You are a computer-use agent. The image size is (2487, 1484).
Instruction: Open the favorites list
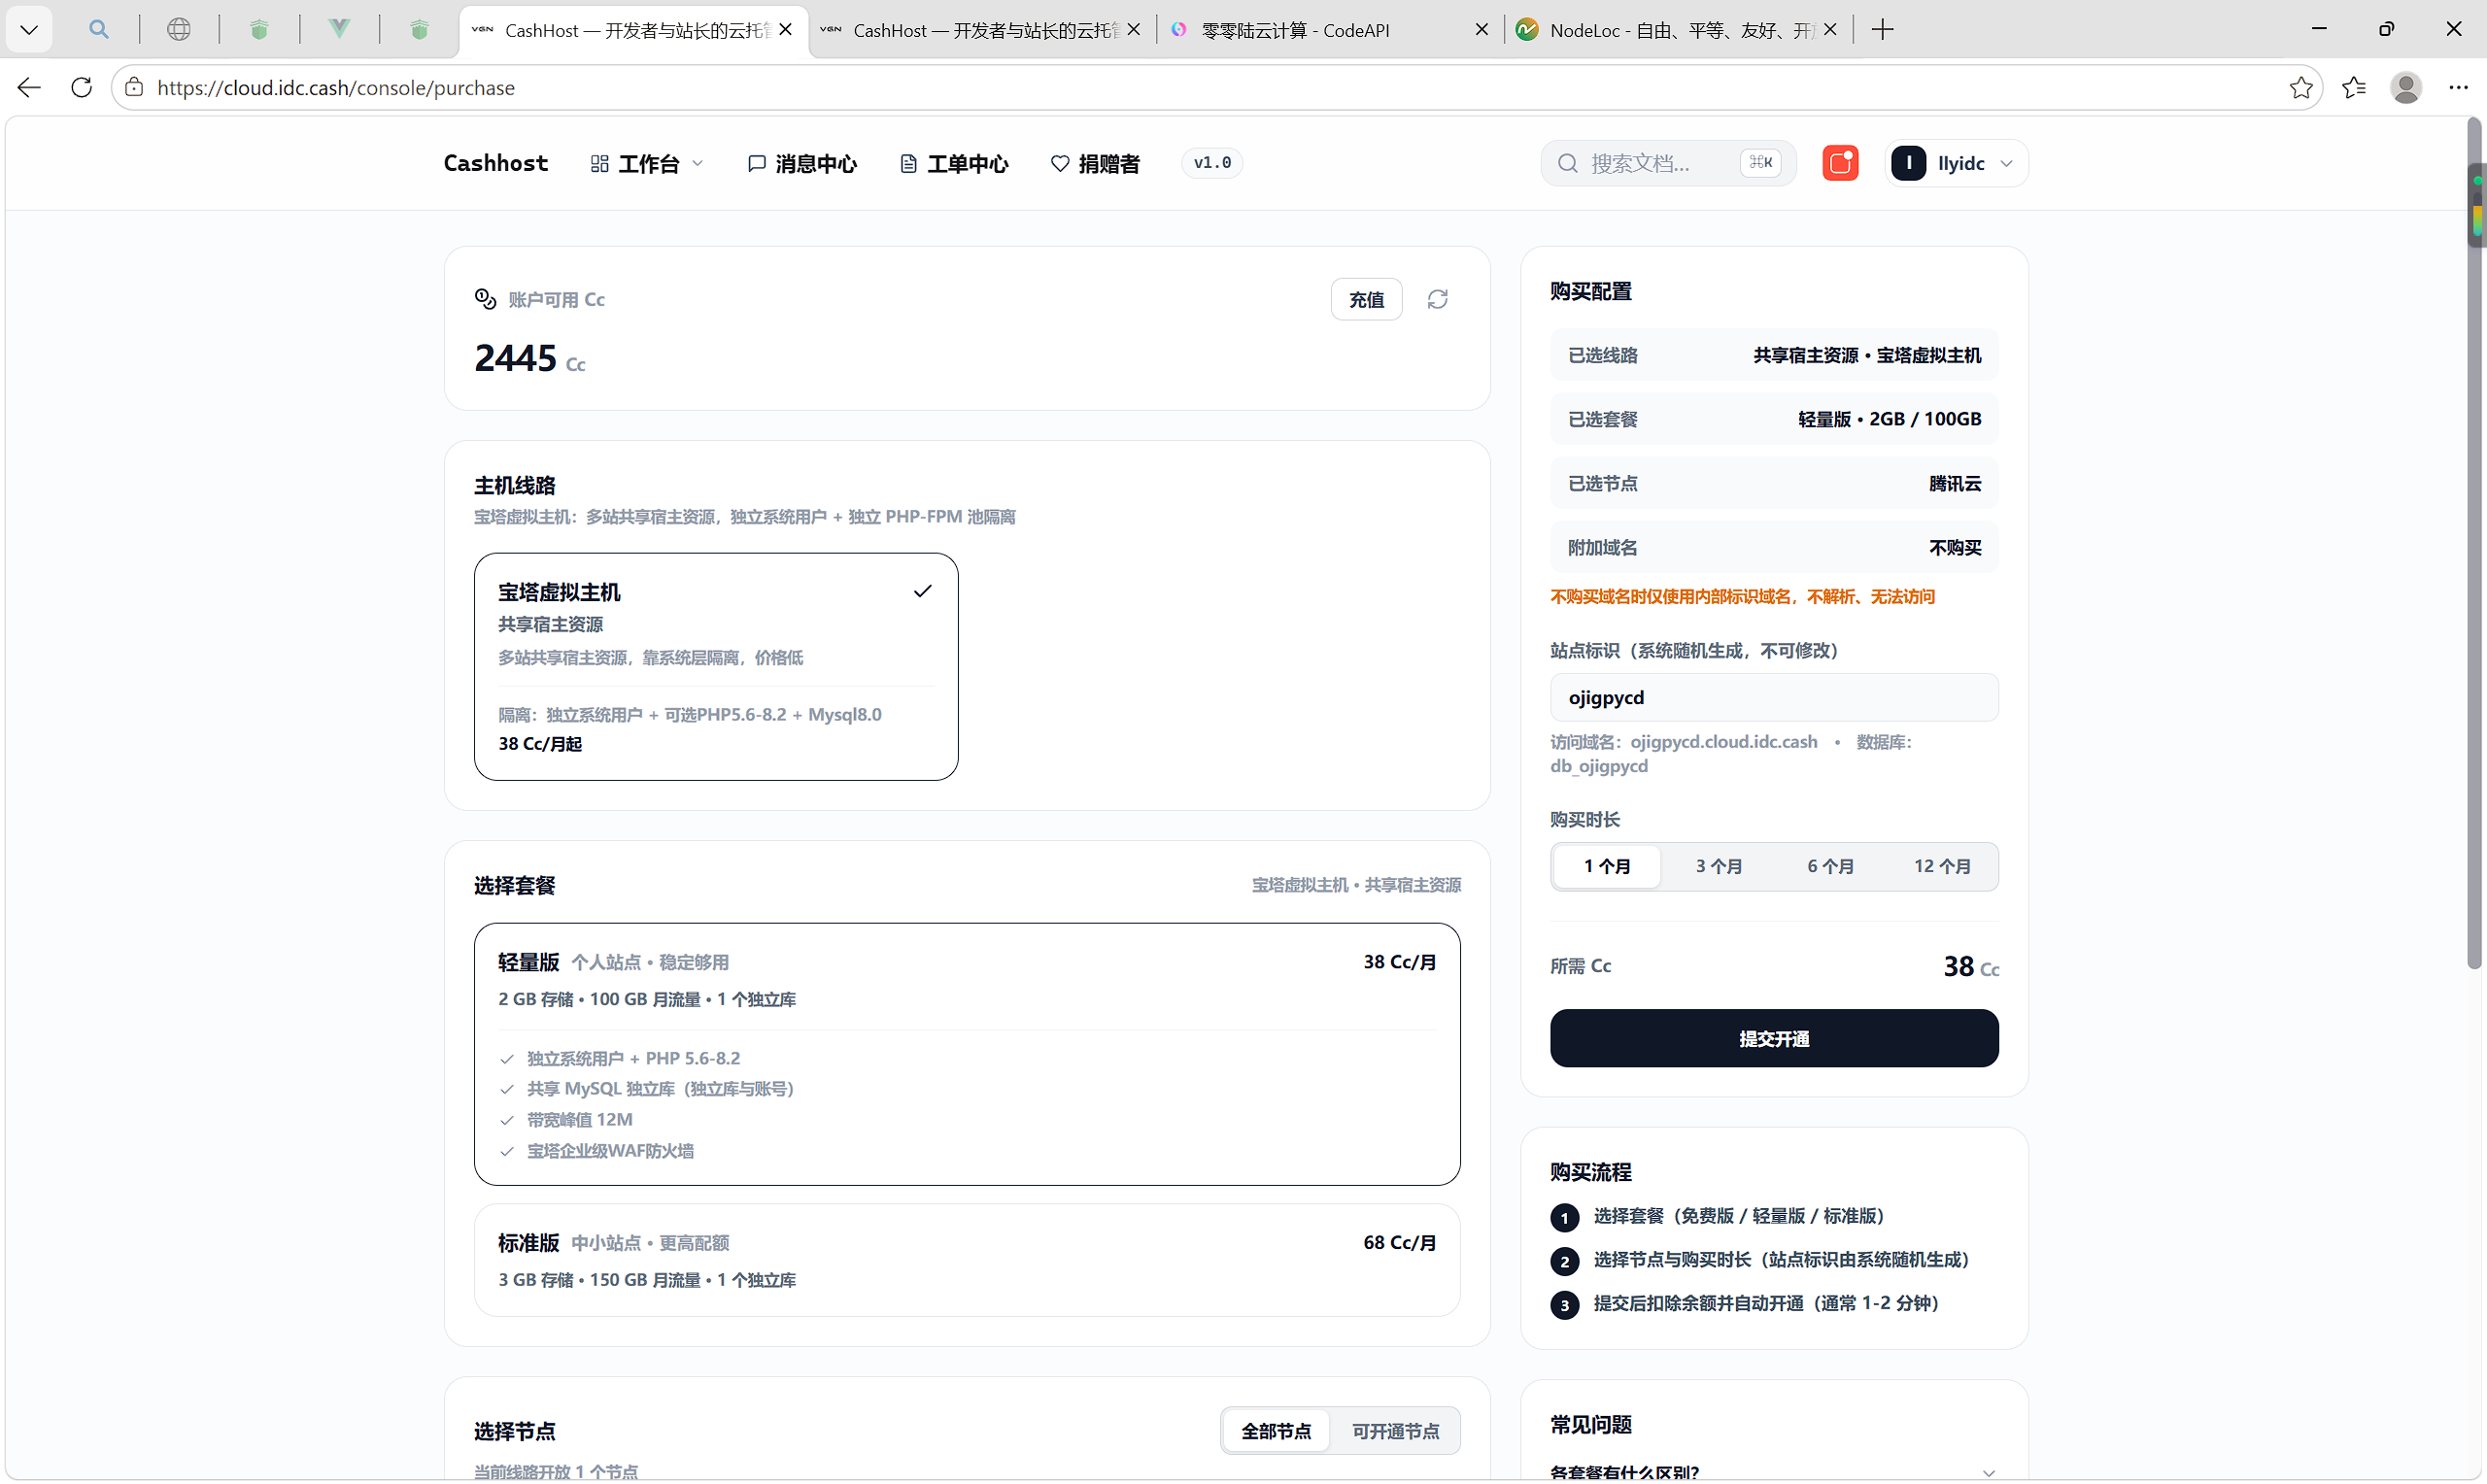pos(2354,88)
